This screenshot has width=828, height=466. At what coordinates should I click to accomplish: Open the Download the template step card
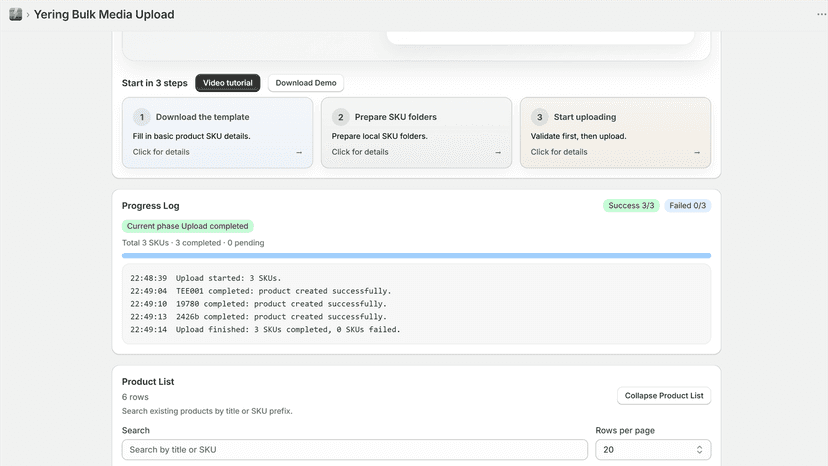pos(218,133)
